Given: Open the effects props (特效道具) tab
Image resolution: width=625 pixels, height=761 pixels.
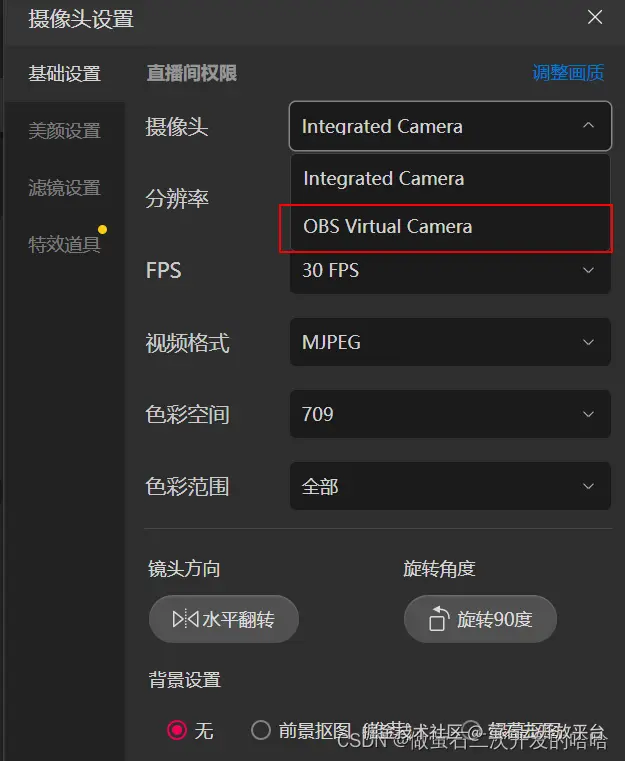Looking at the screenshot, I should [x=64, y=245].
